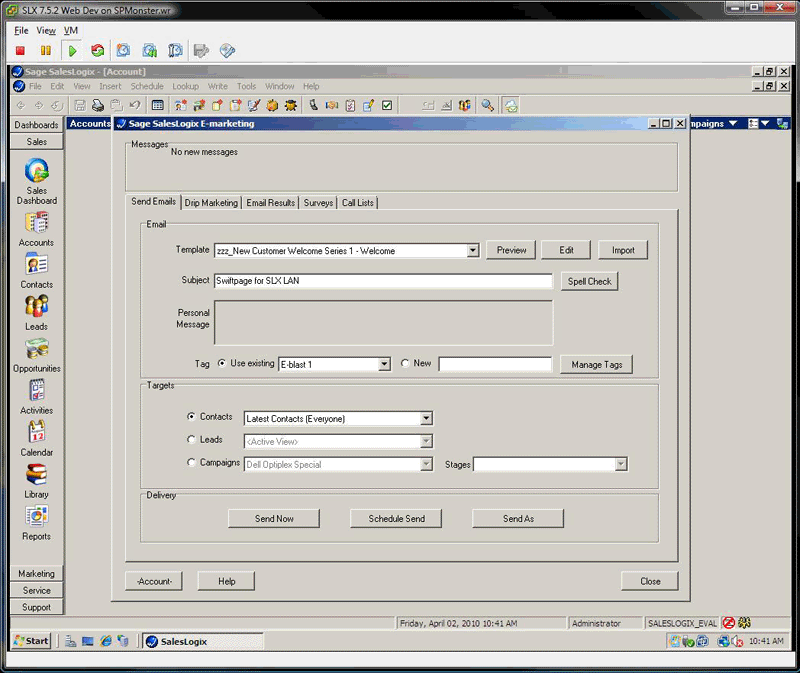Image resolution: width=800 pixels, height=673 pixels.
Task: Click the Windows Start button
Action: click(31, 641)
